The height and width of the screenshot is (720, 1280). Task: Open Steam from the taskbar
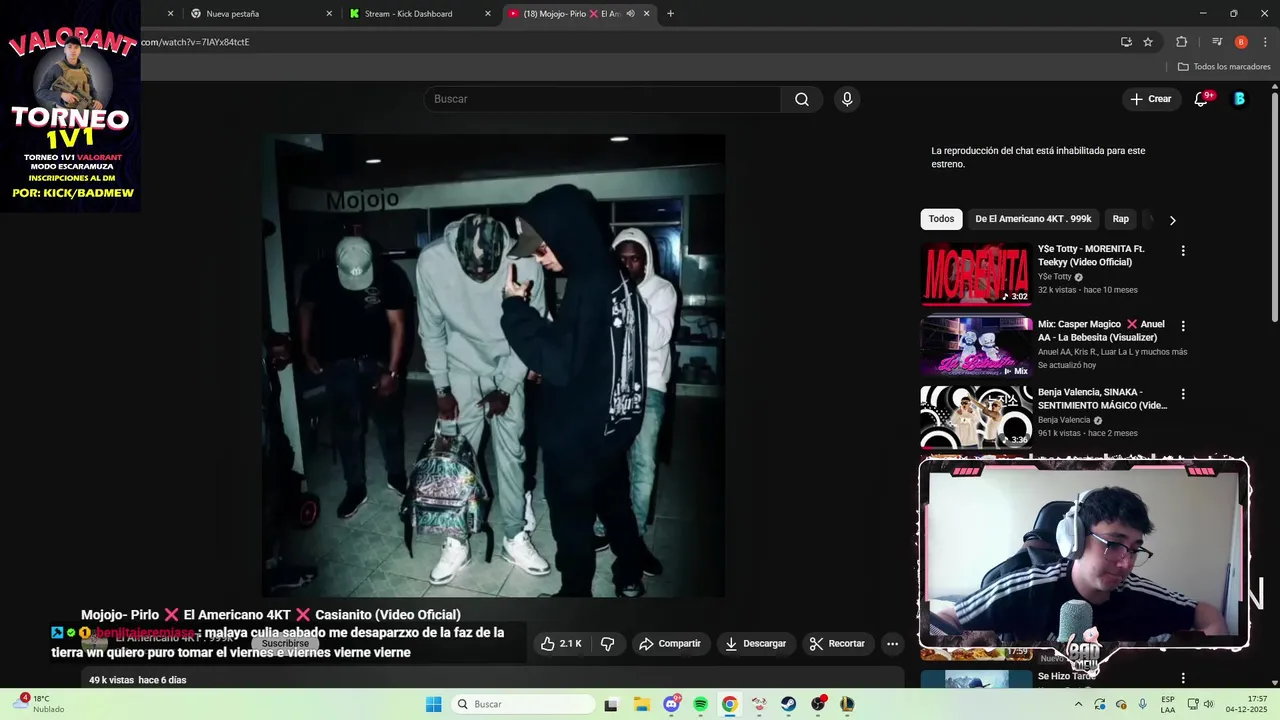[789, 704]
